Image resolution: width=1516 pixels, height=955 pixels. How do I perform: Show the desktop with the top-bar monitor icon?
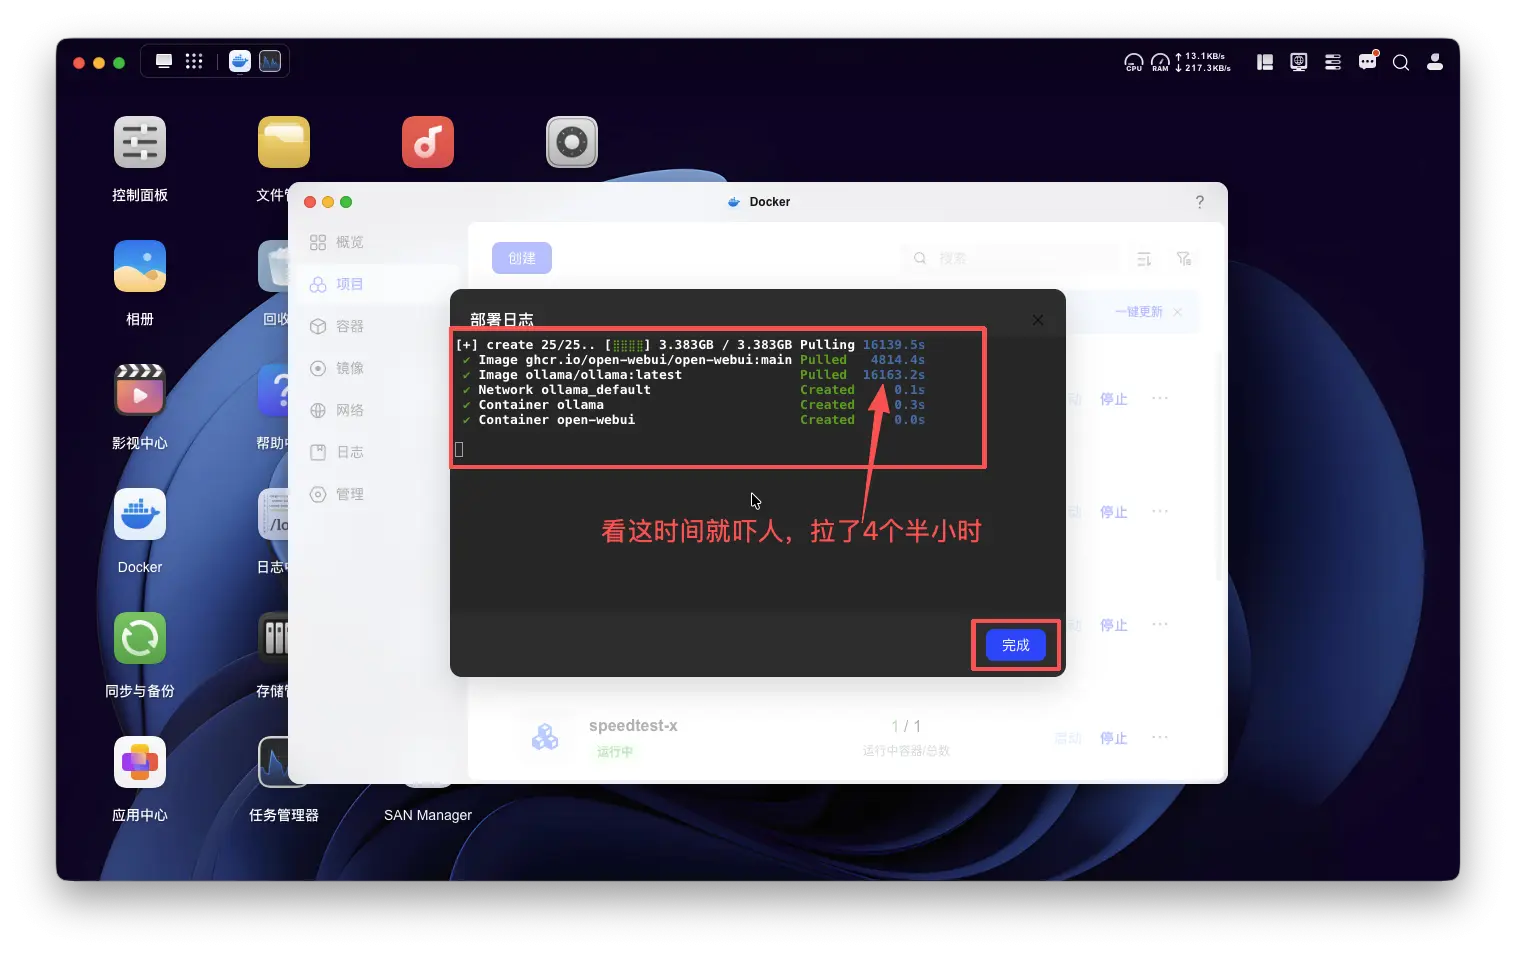tap(164, 61)
